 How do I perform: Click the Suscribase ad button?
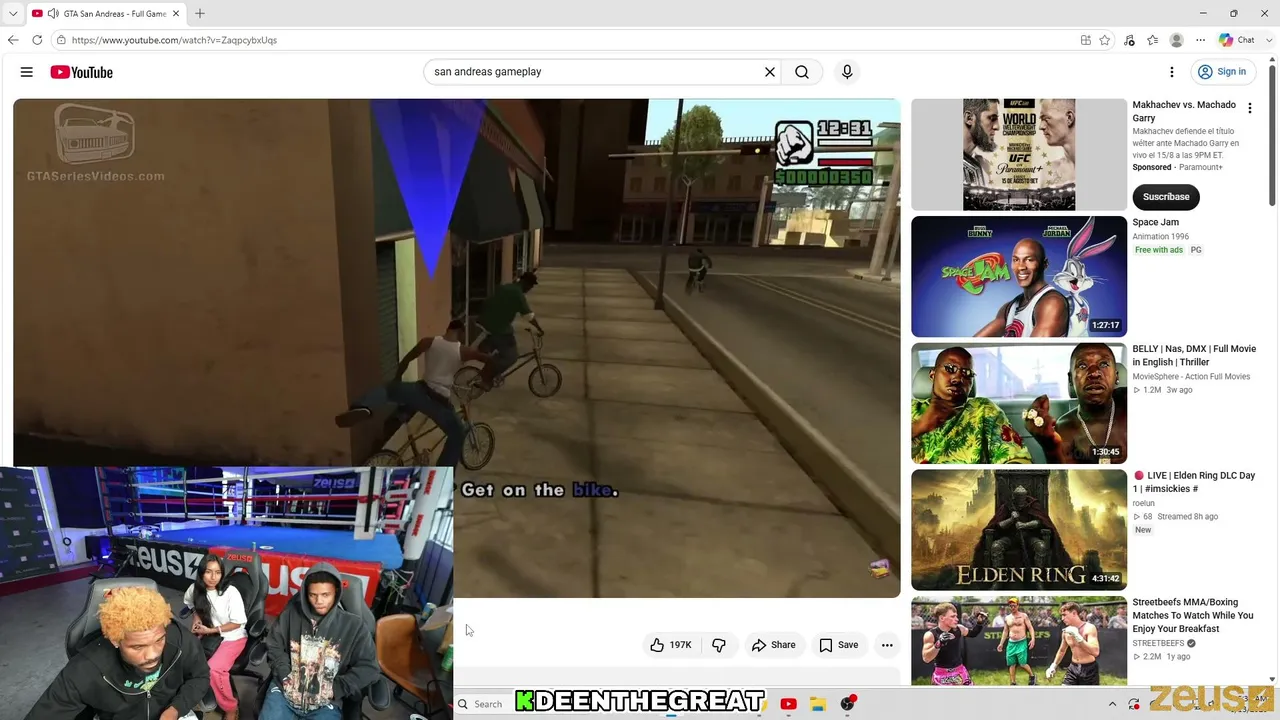click(x=1166, y=197)
